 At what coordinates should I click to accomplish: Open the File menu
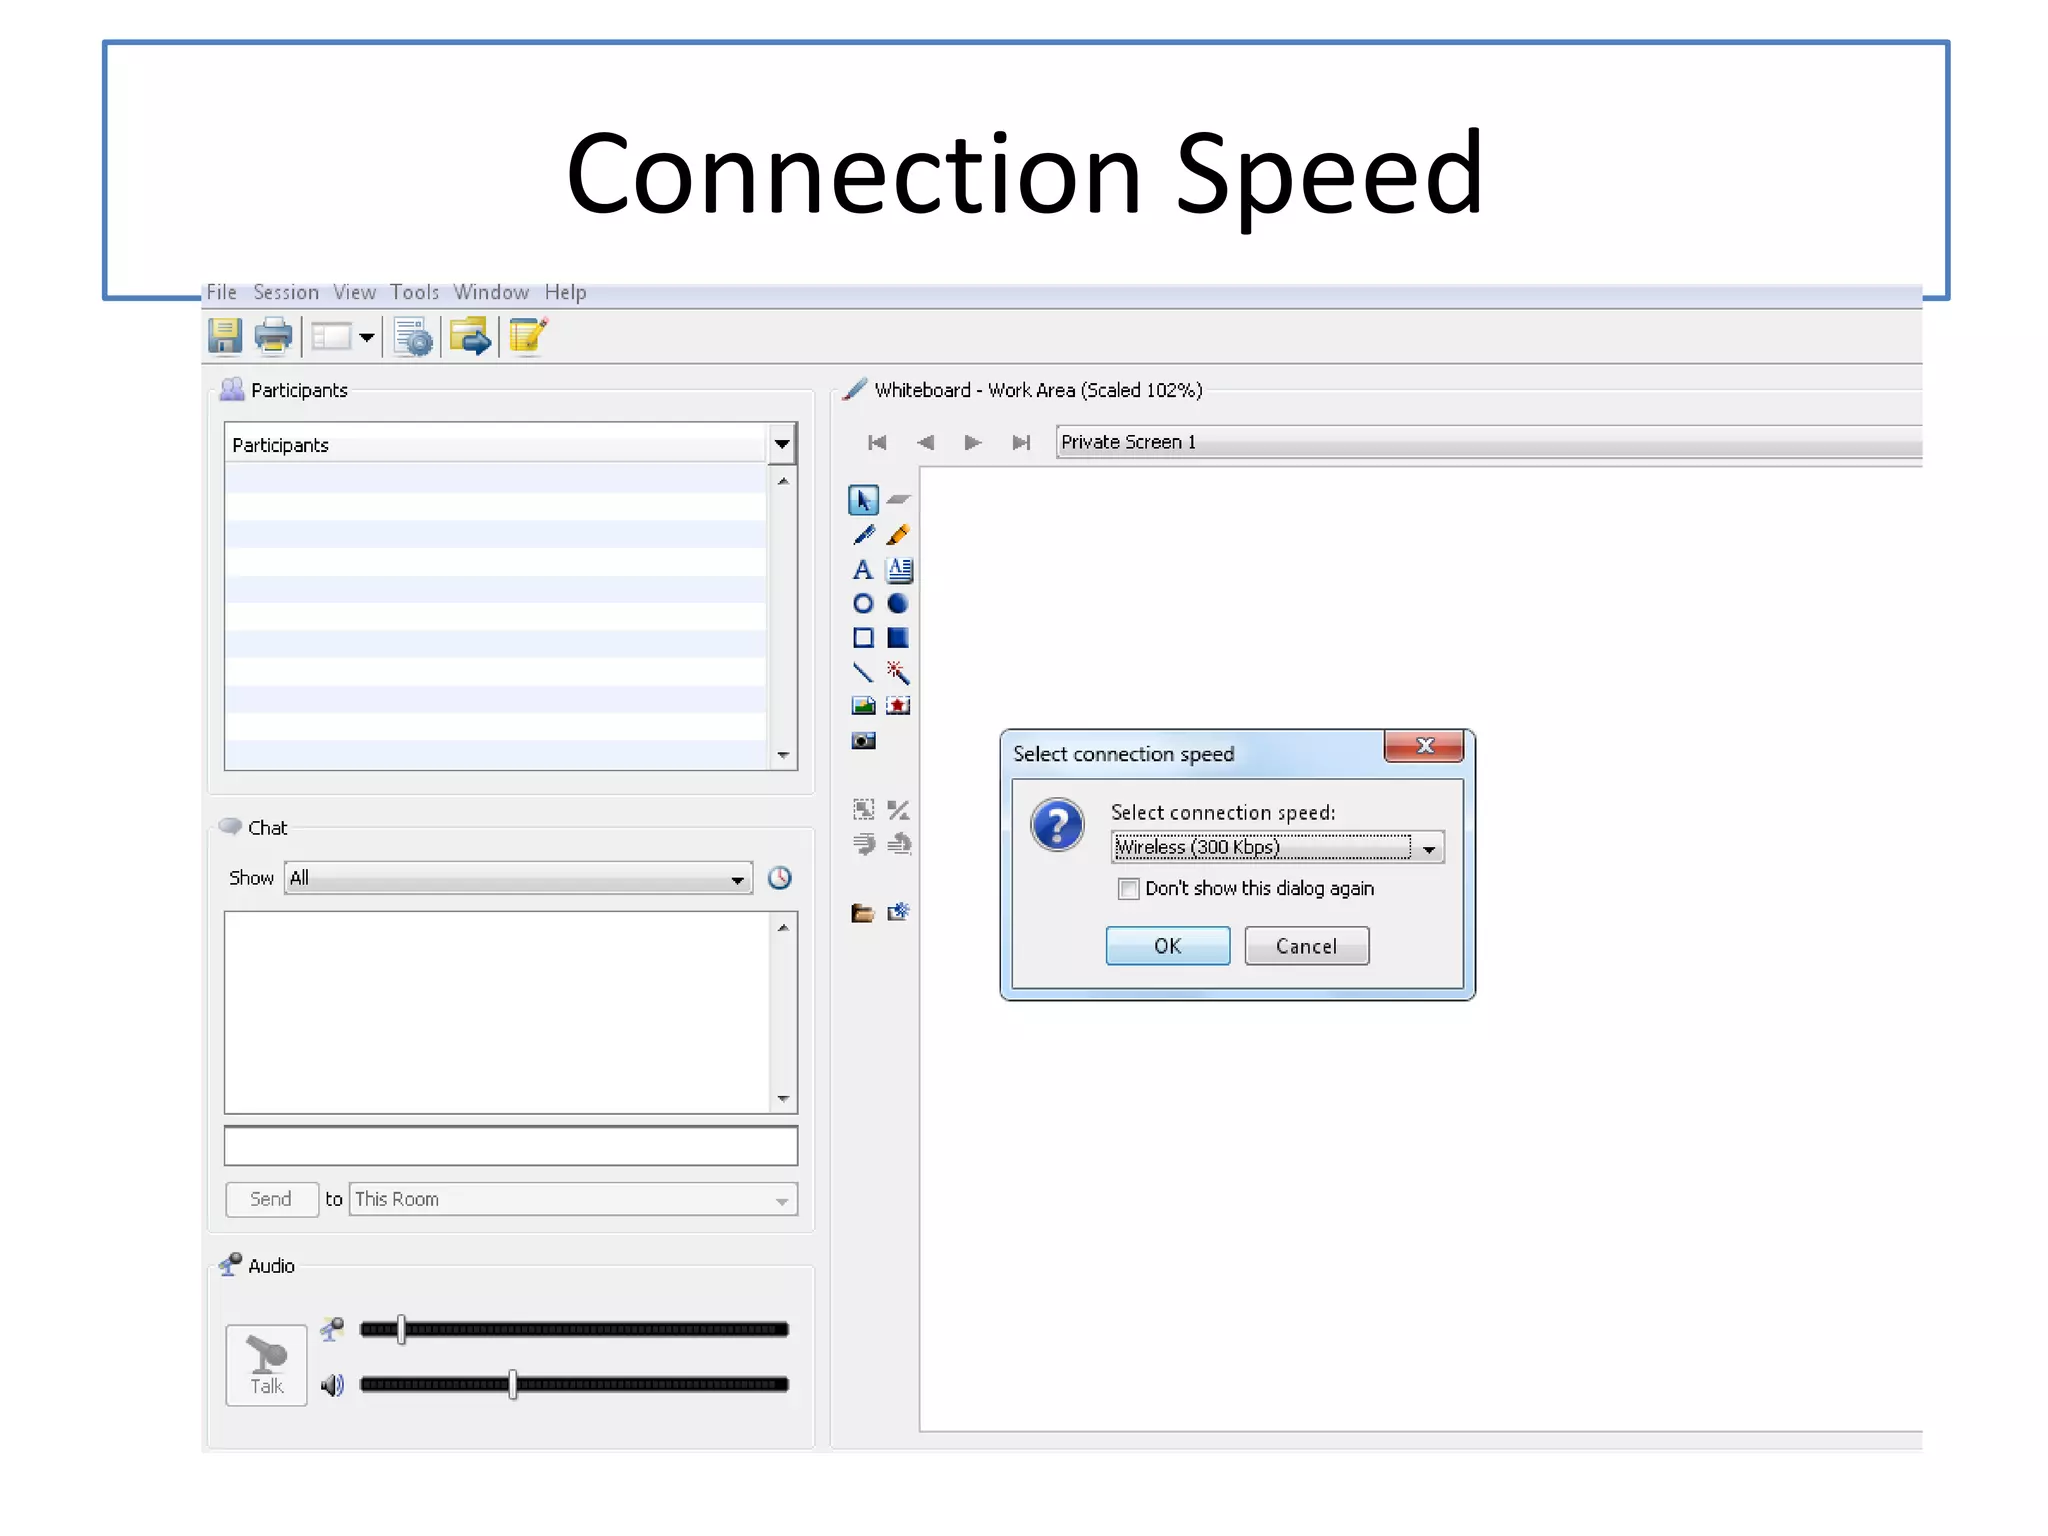222,292
